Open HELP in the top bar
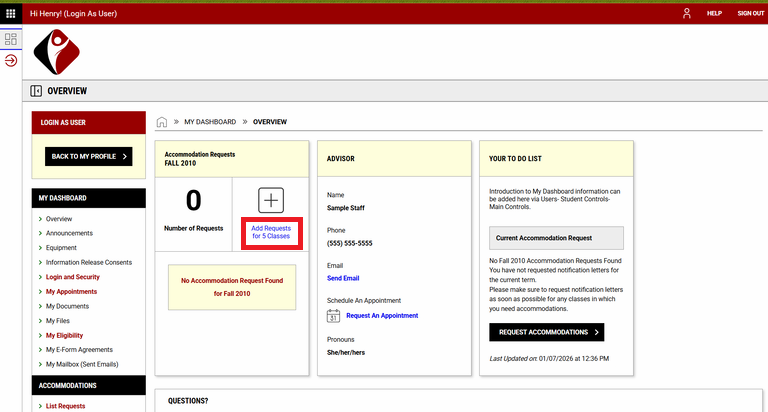768x412 pixels. pyautogui.click(x=714, y=13)
